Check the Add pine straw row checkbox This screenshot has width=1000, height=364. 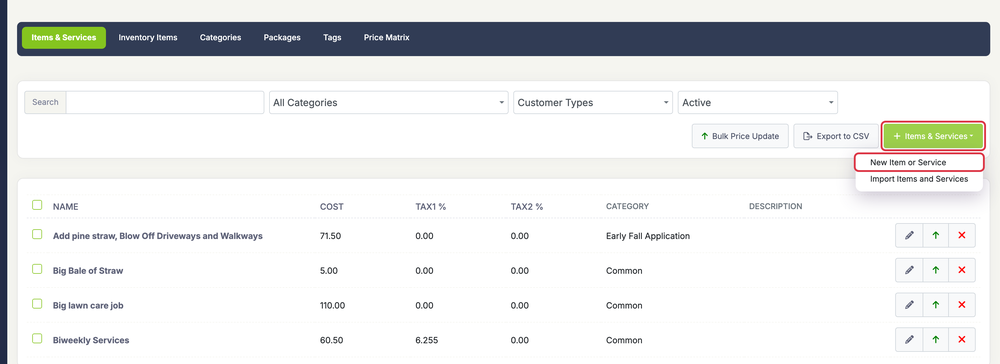tap(37, 235)
